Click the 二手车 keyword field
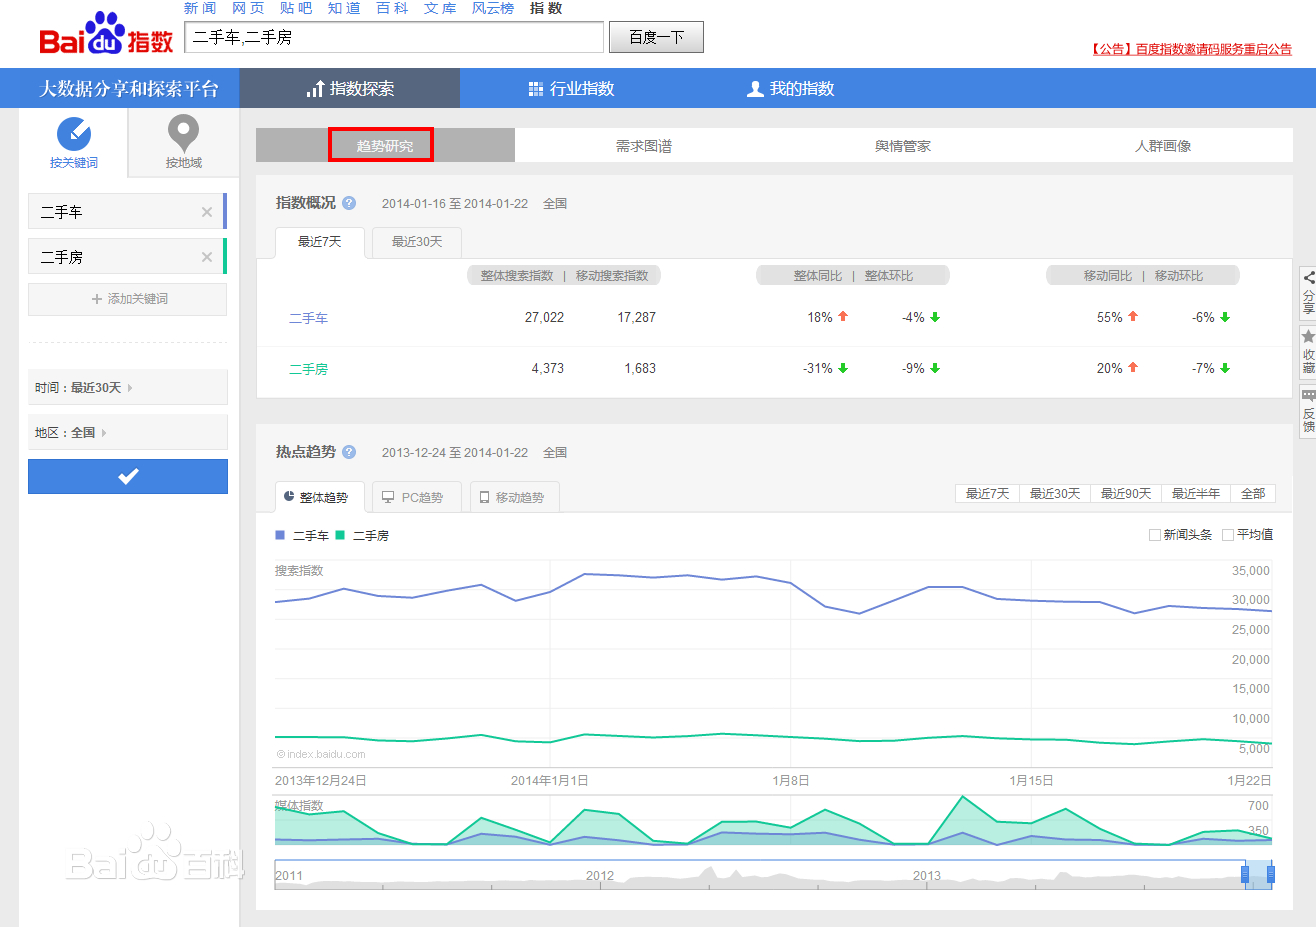1316x927 pixels. point(127,212)
